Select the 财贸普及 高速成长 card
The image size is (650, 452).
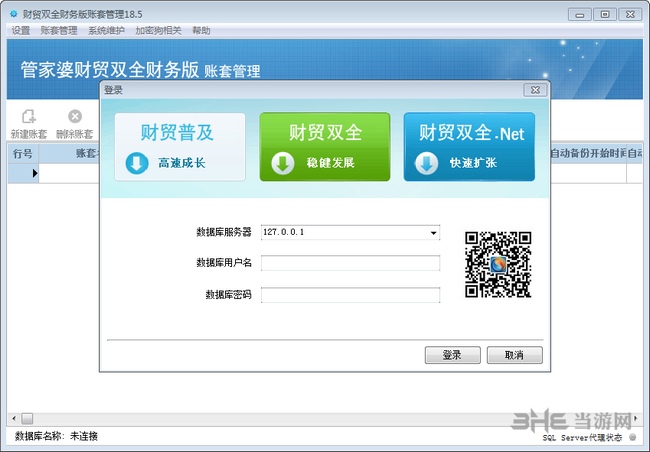click(x=180, y=147)
